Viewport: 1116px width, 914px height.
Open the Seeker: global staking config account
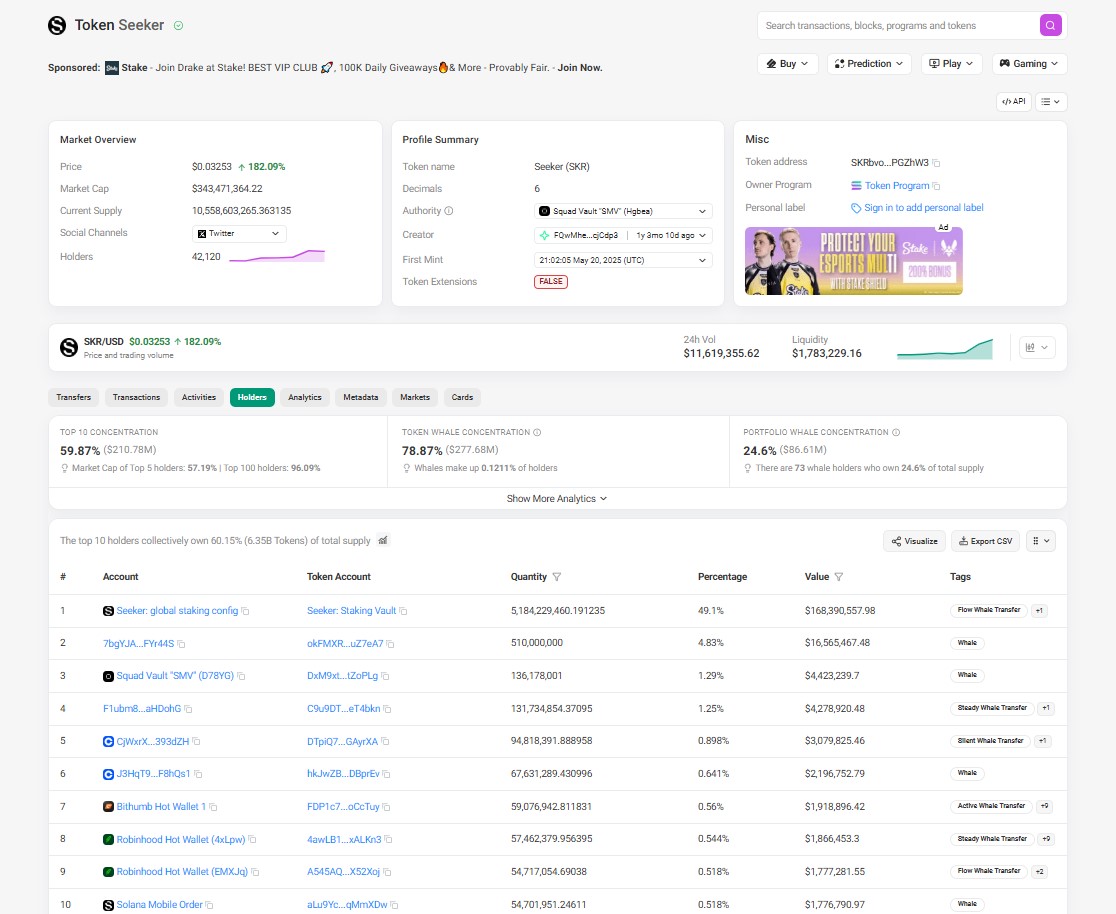177,611
